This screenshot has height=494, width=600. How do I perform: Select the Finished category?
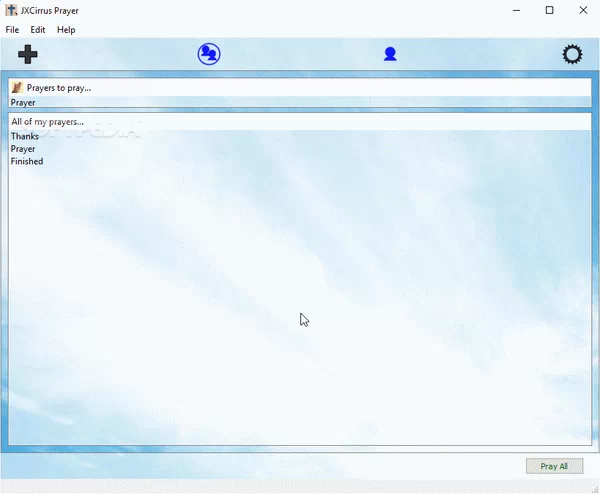click(x=27, y=161)
